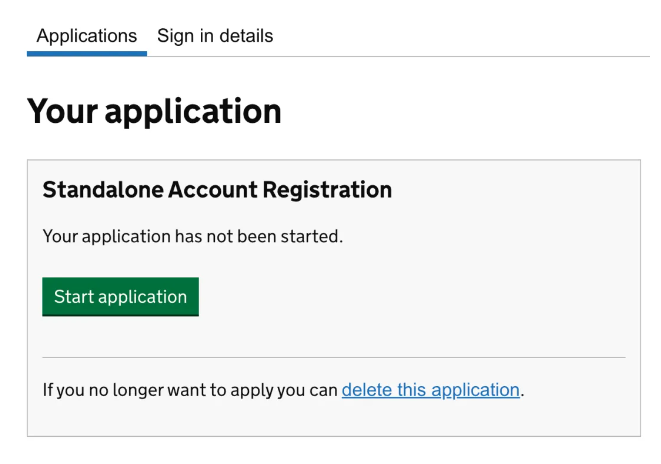This screenshot has height=464, width=661.
Task: Click the word 'Your' in the main heading
Action: [x=62, y=111]
